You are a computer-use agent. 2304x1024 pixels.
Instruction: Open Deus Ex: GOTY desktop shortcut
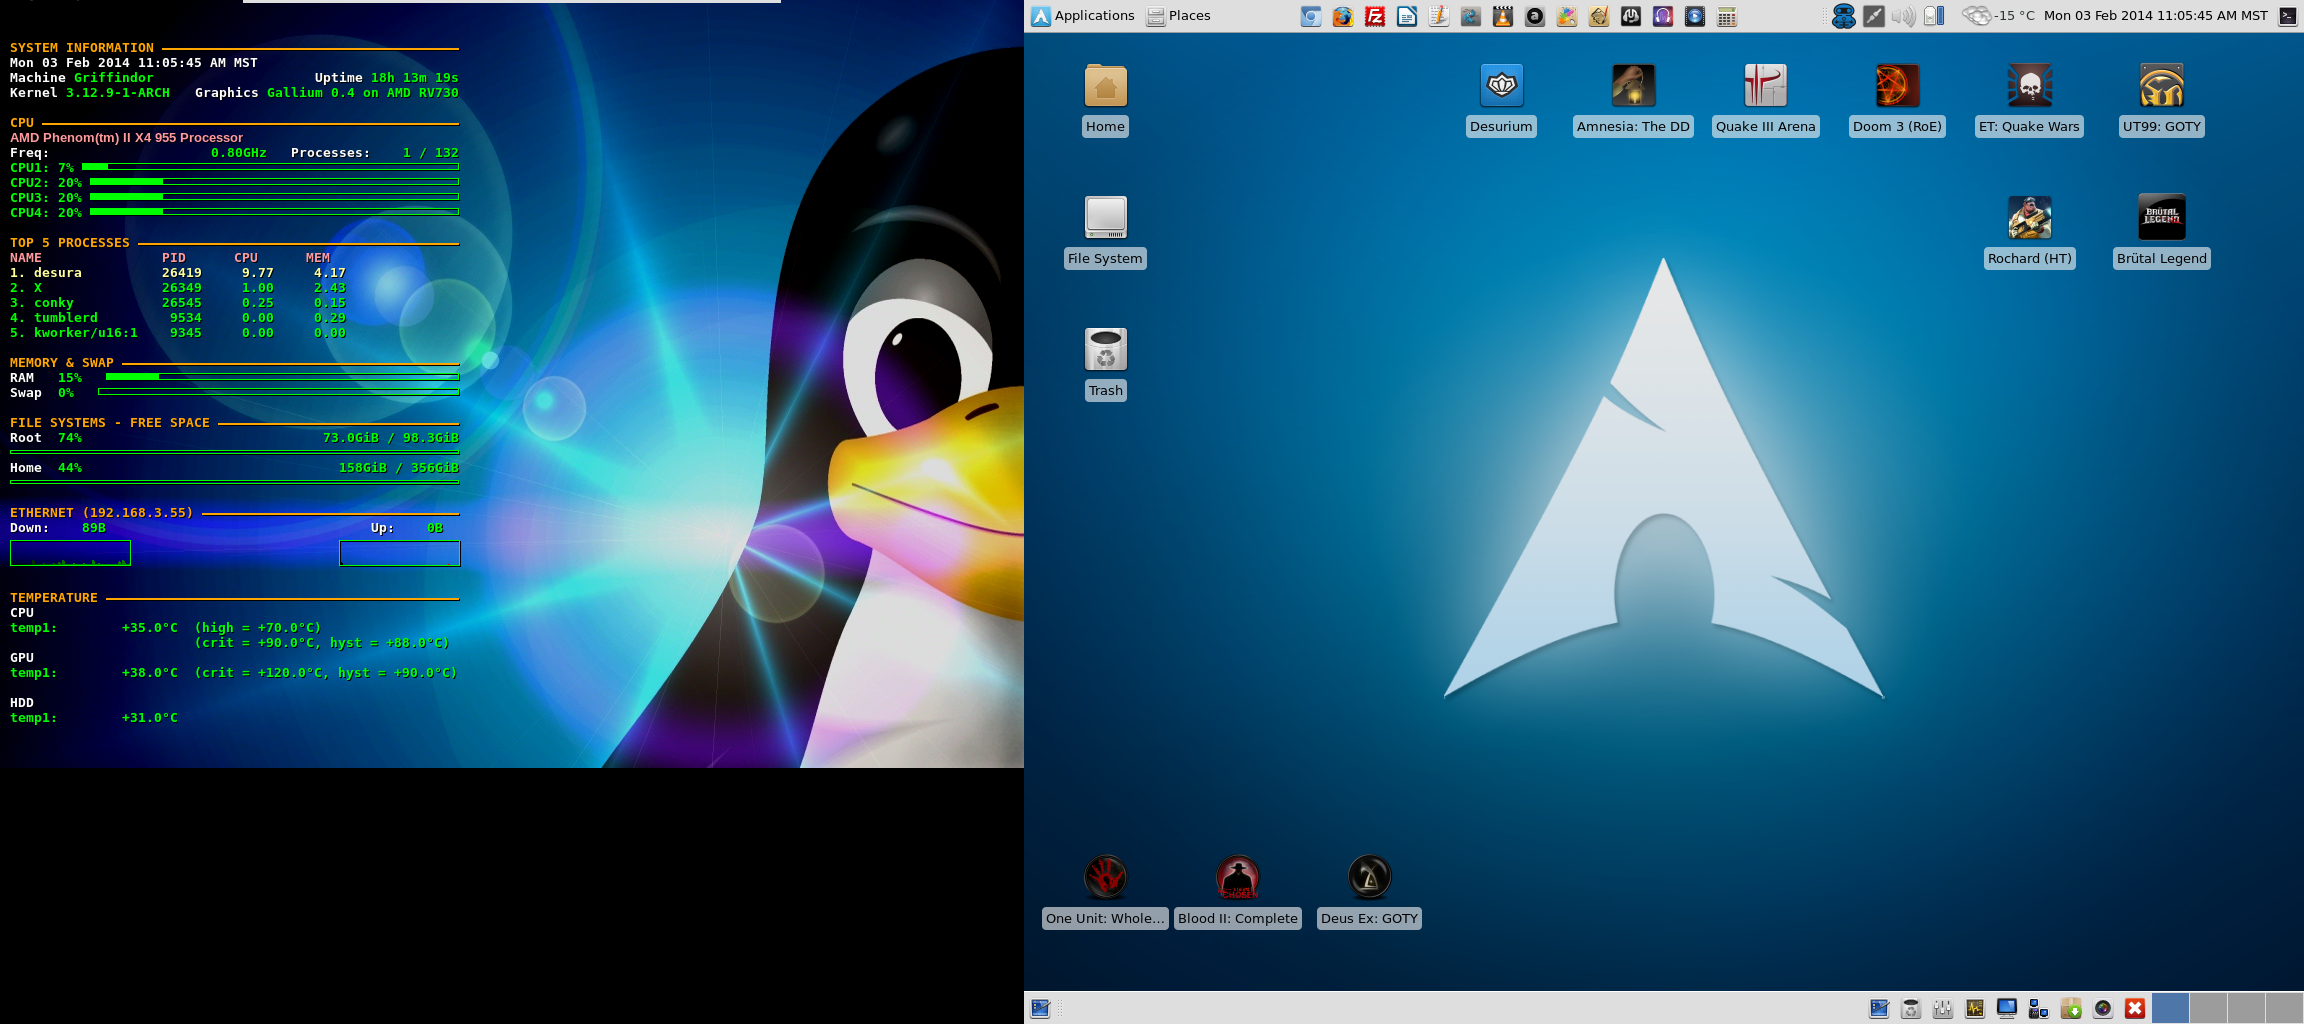click(1369, 892)
